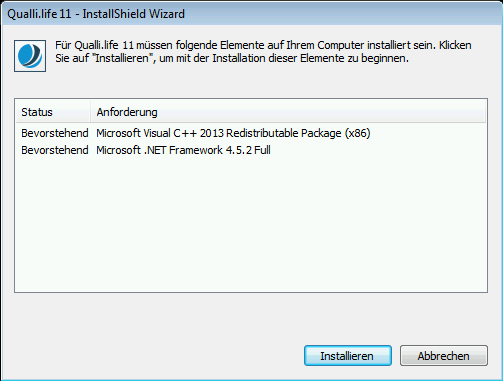Viewport: 503px width, 381px height.
Task: Click the quoted word Installieren in the instructions
Action: (122, 58)
